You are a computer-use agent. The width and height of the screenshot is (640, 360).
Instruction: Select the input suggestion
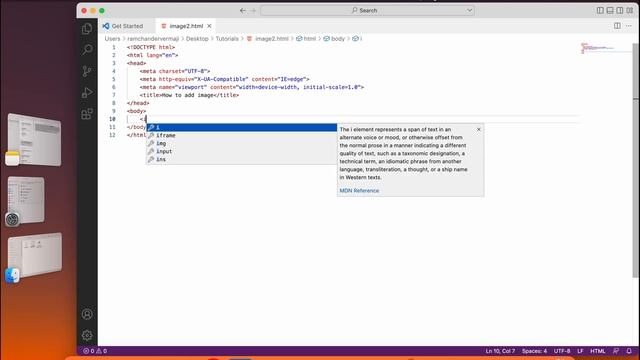point(242,151)
